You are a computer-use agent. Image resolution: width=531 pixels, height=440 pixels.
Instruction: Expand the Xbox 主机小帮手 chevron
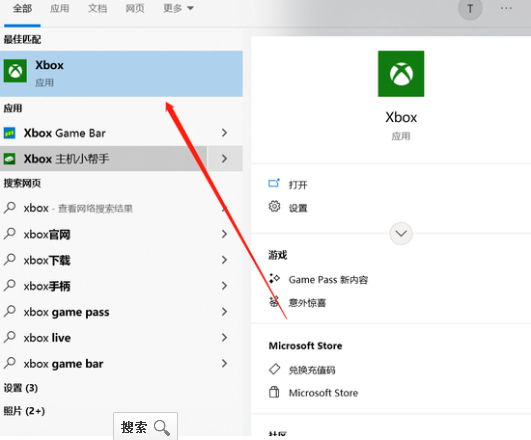coord(224,159)
